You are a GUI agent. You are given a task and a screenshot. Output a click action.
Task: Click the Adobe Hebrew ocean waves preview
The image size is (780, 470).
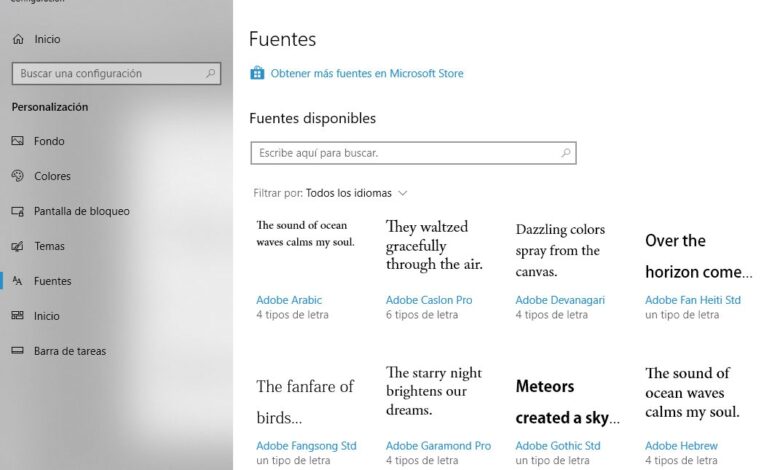pyautogui.click(x=692, y=392)
